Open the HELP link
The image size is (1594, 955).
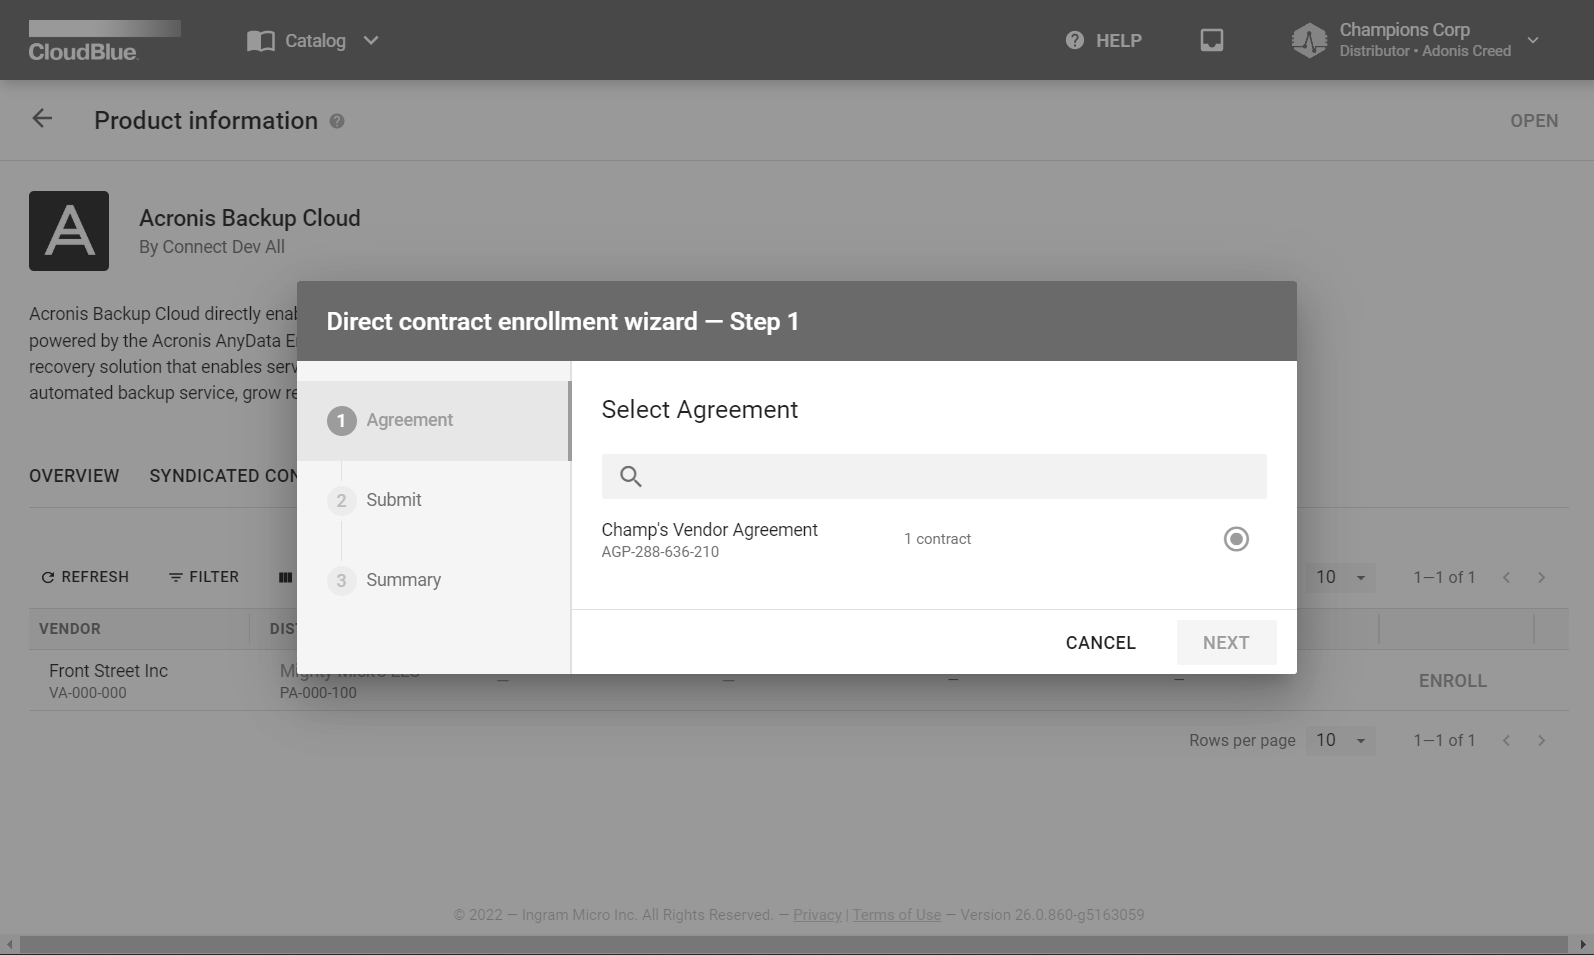click(x=1119, y=41)
